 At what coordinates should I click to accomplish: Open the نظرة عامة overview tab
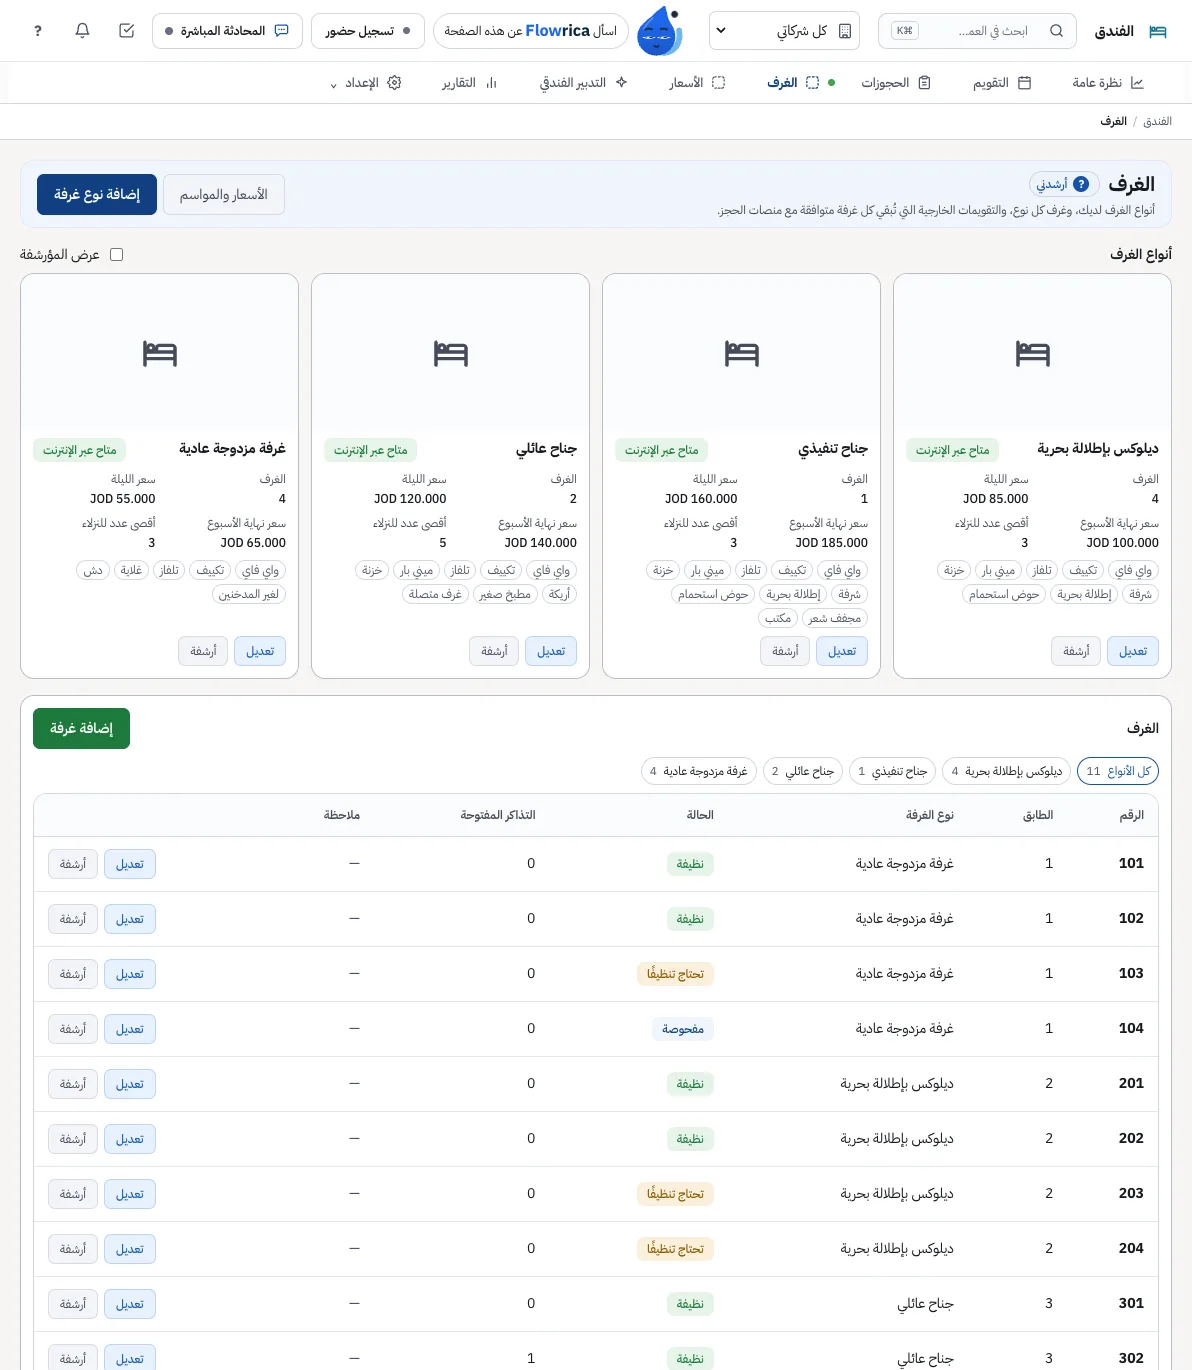tap(1108, 83)
